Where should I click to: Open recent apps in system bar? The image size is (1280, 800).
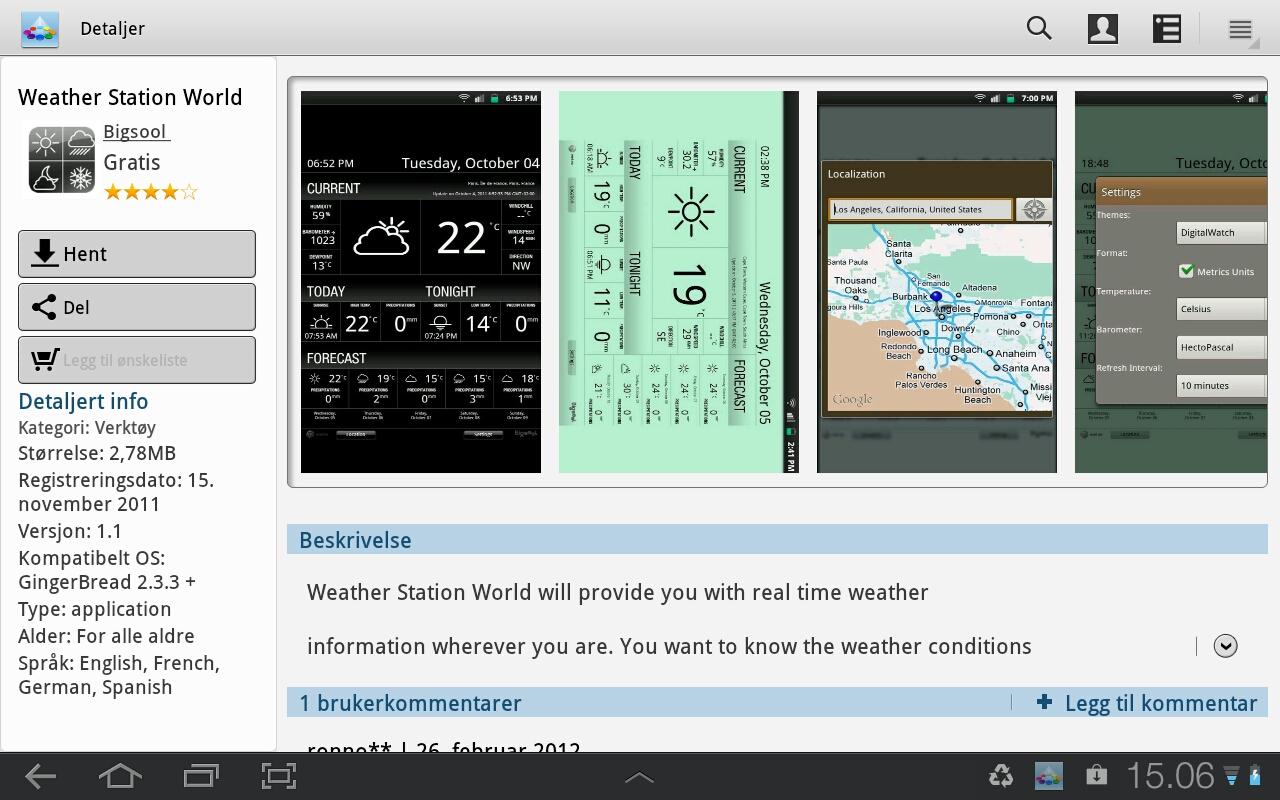point(201,776)
